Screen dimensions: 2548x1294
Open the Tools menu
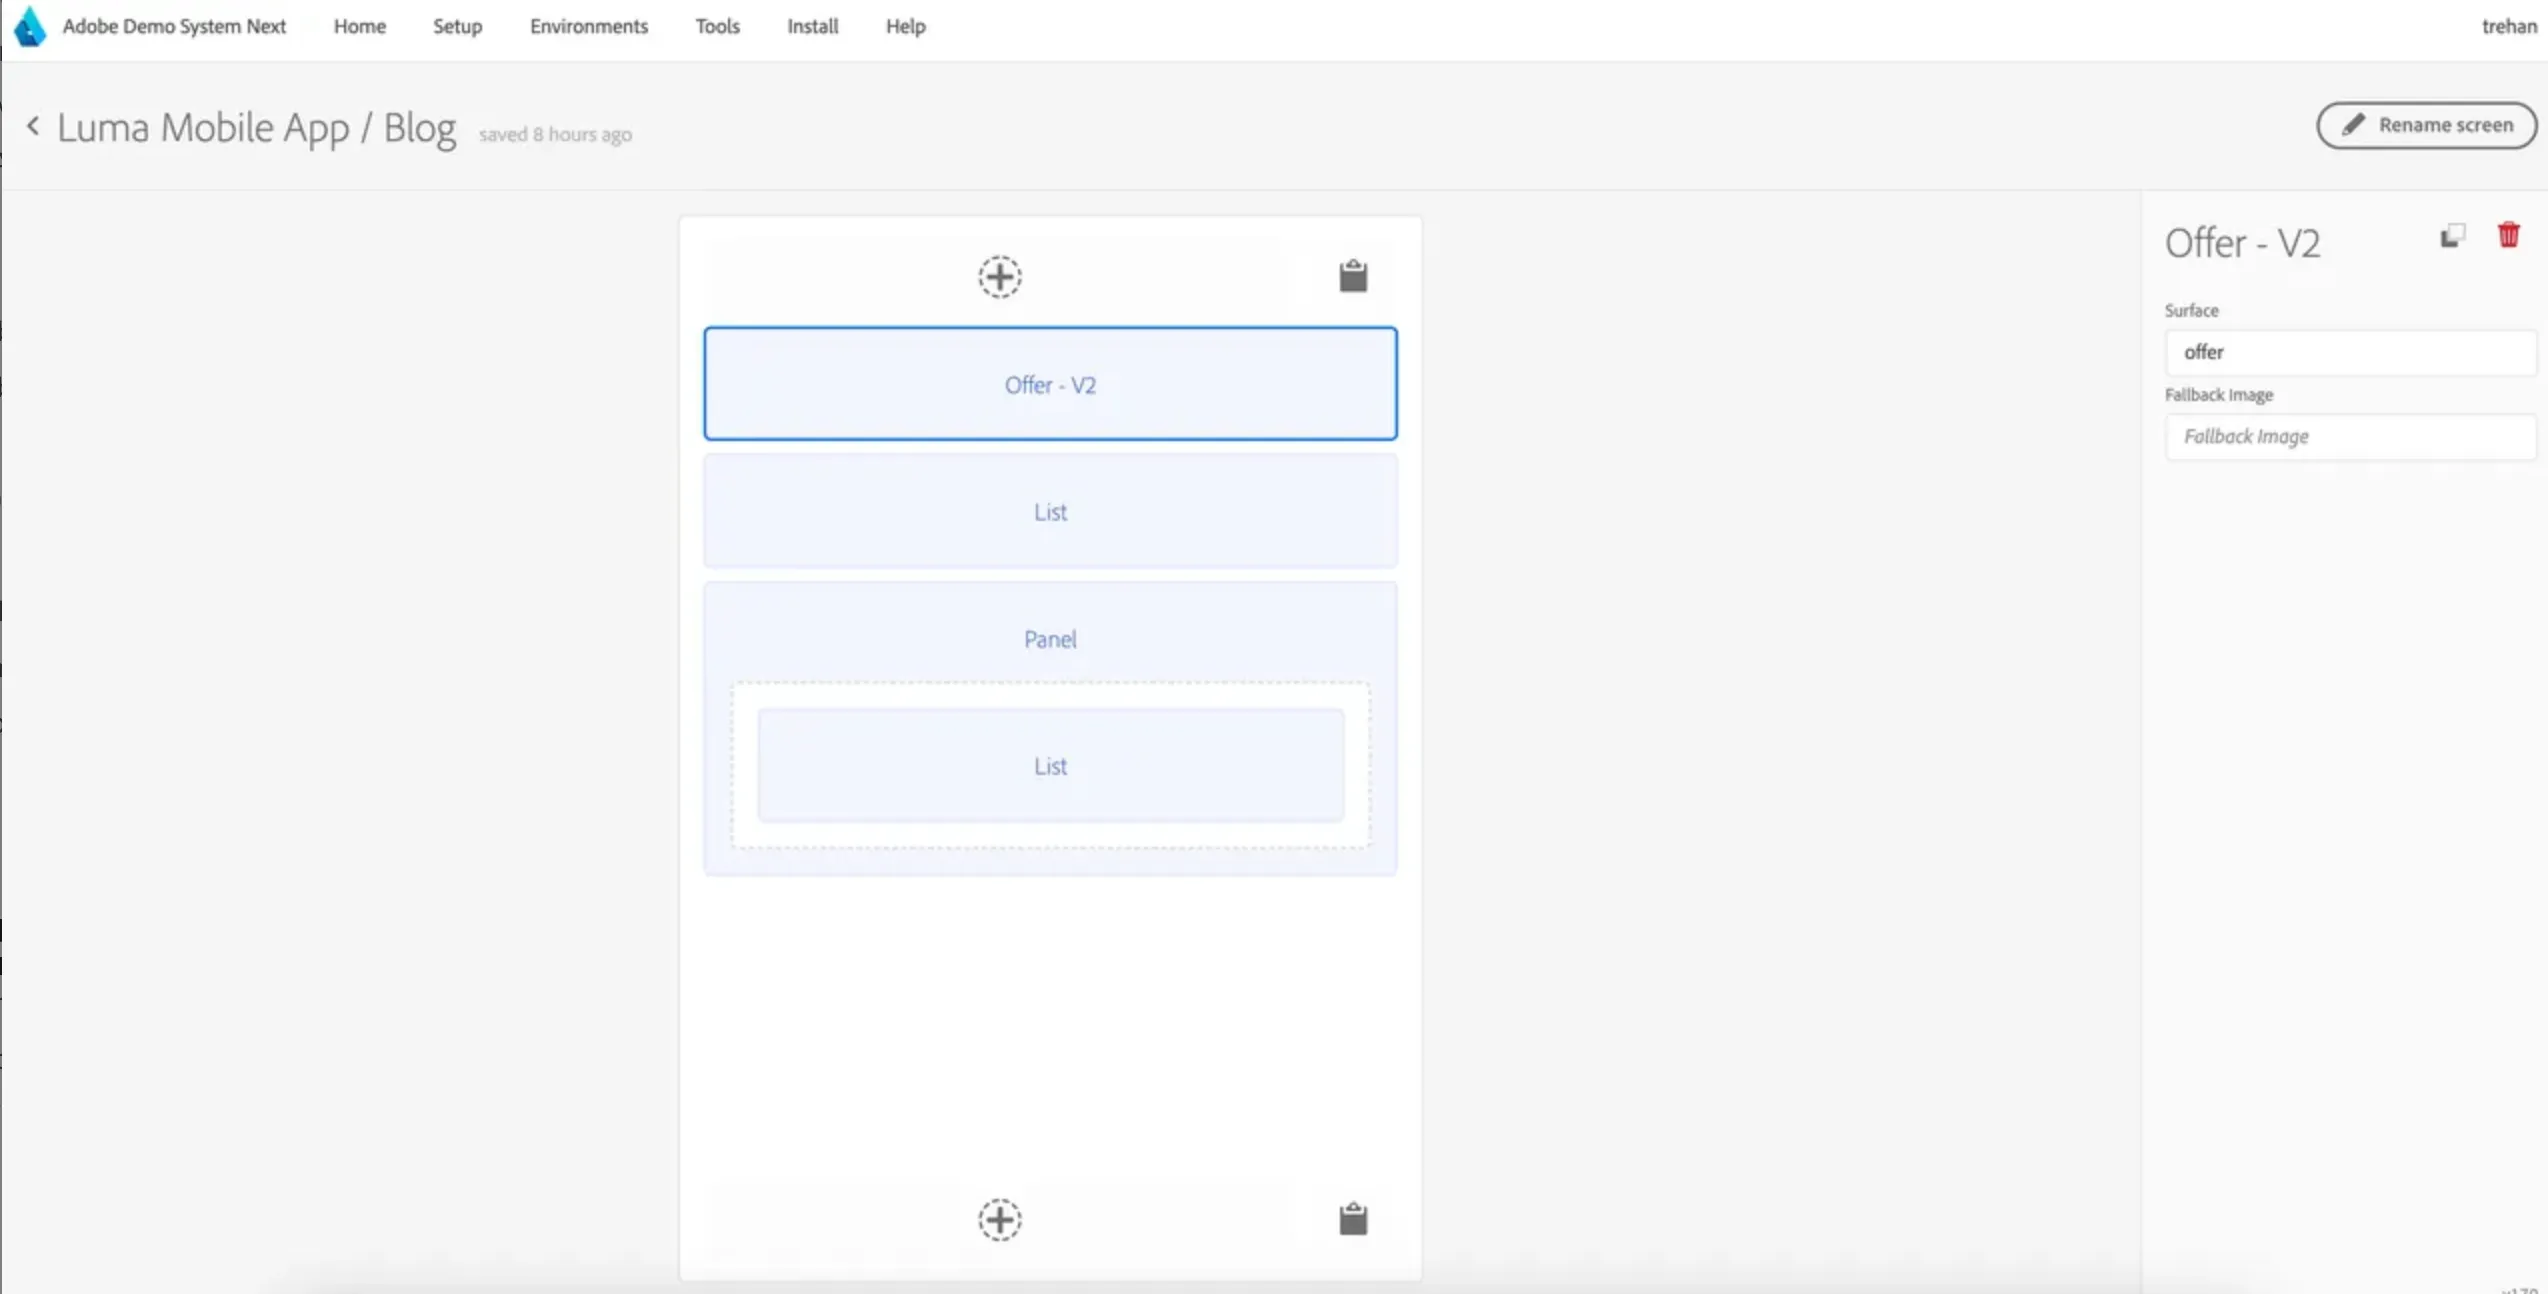[718, 27]
